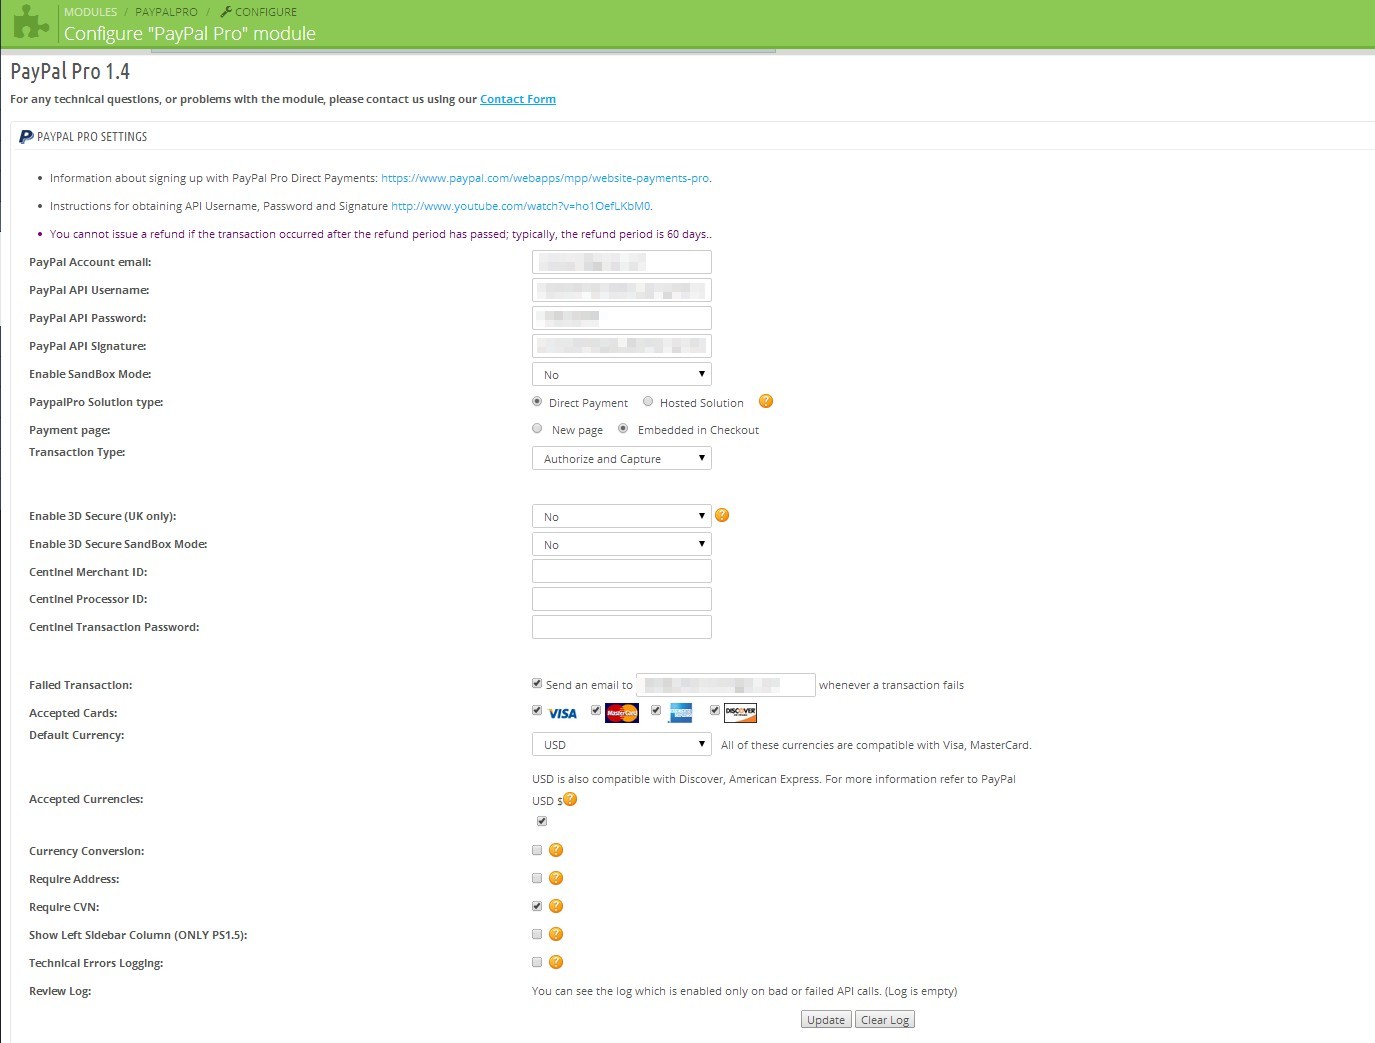Viewport: 1375px width, 1043px height.
Task: Open Default Currency USD dropdown
Action: (x=622, y=744)
